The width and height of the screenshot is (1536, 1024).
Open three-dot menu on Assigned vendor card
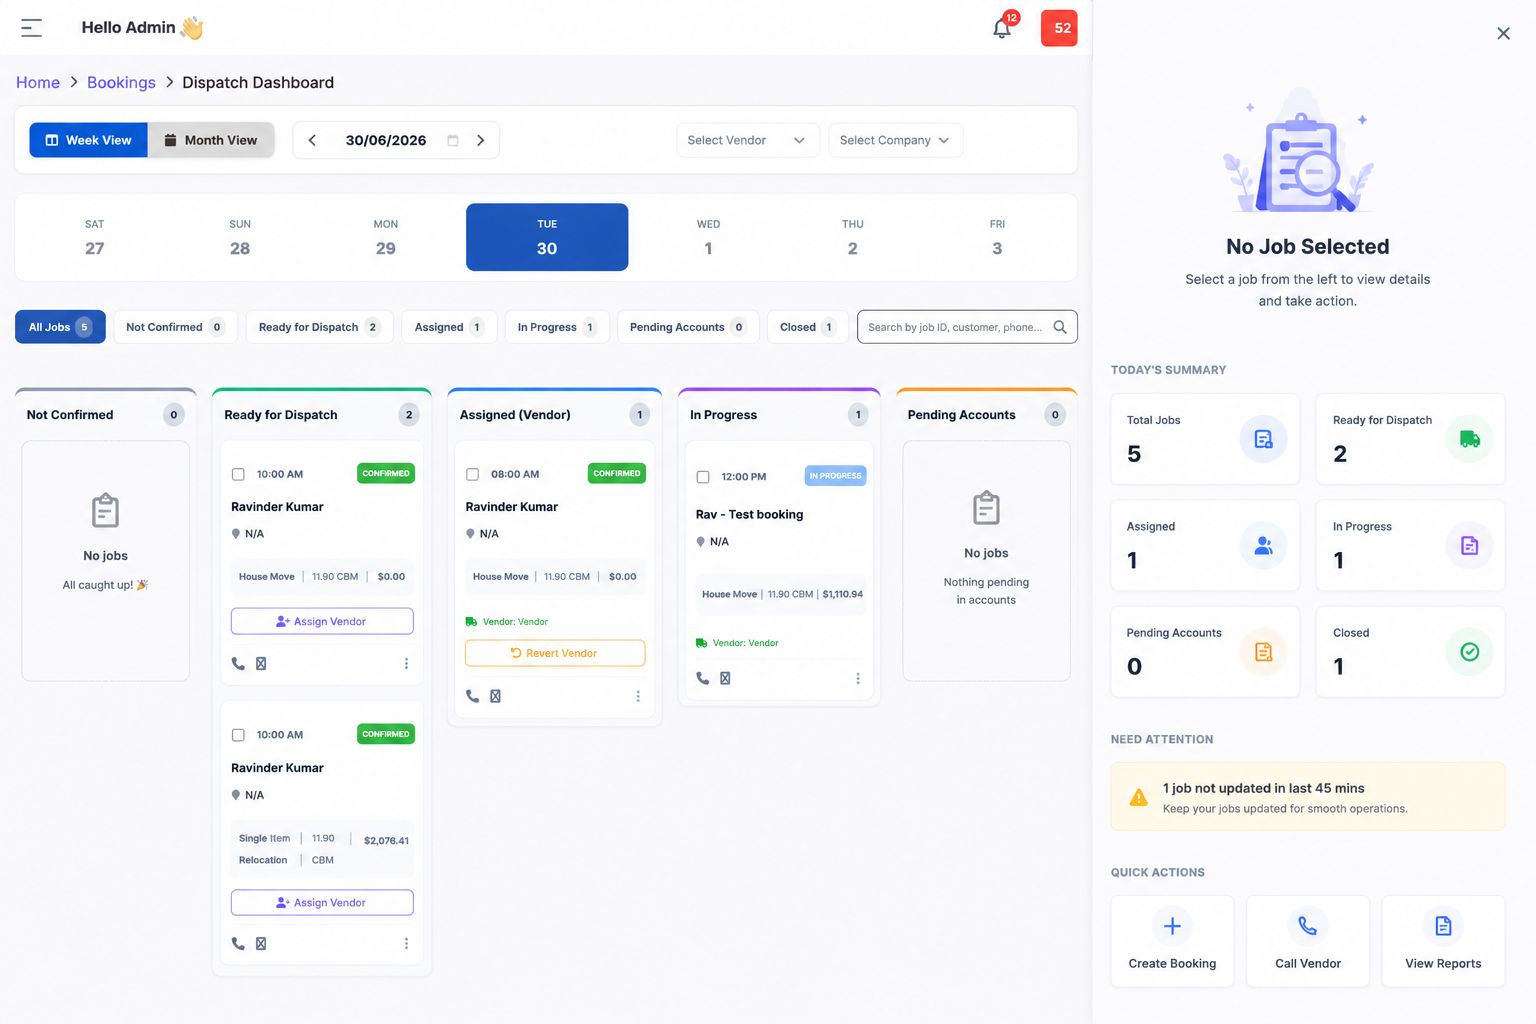click(x=638, y=696)
